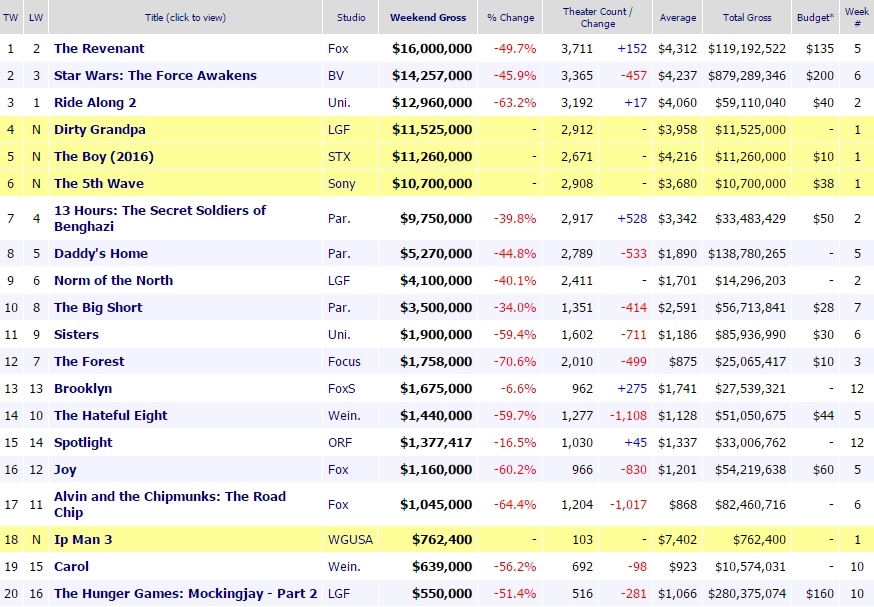The width and height of the screenshot is (874, 607).
Task: Open Alvin and the Chipmunks: The Road Chip
Action: (x=169, y=504)
